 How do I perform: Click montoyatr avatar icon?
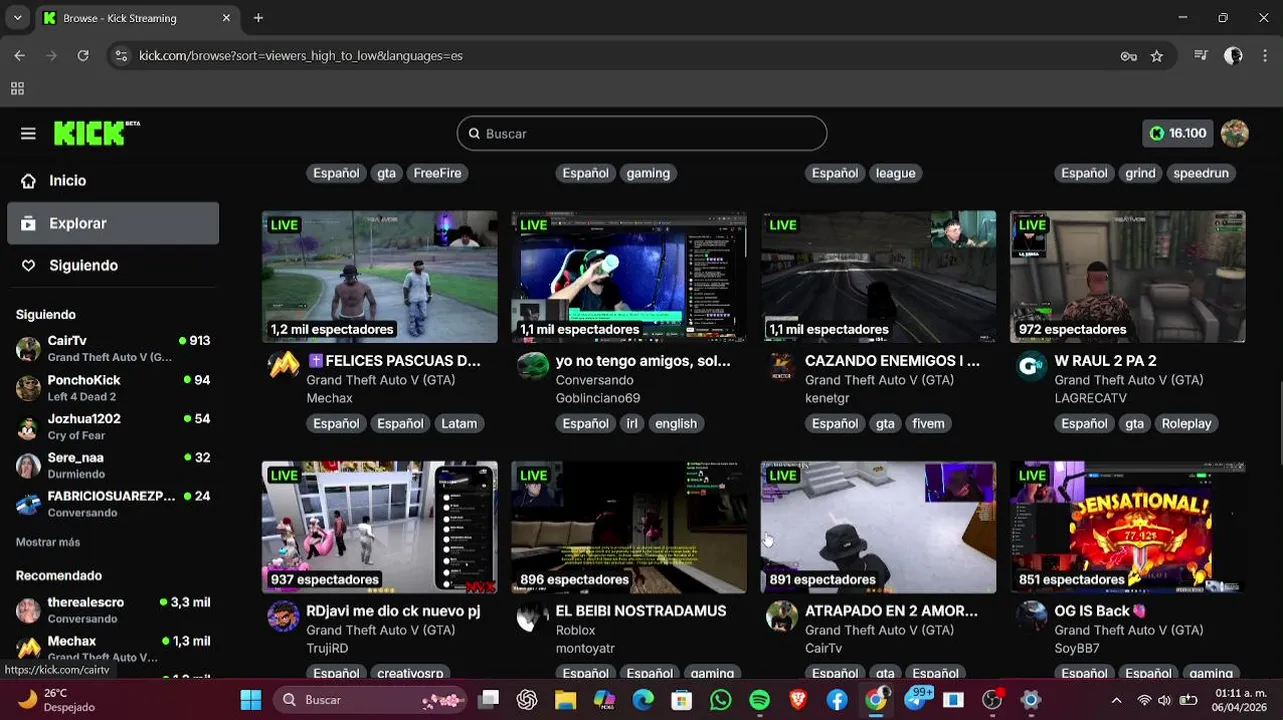(533, 616)
